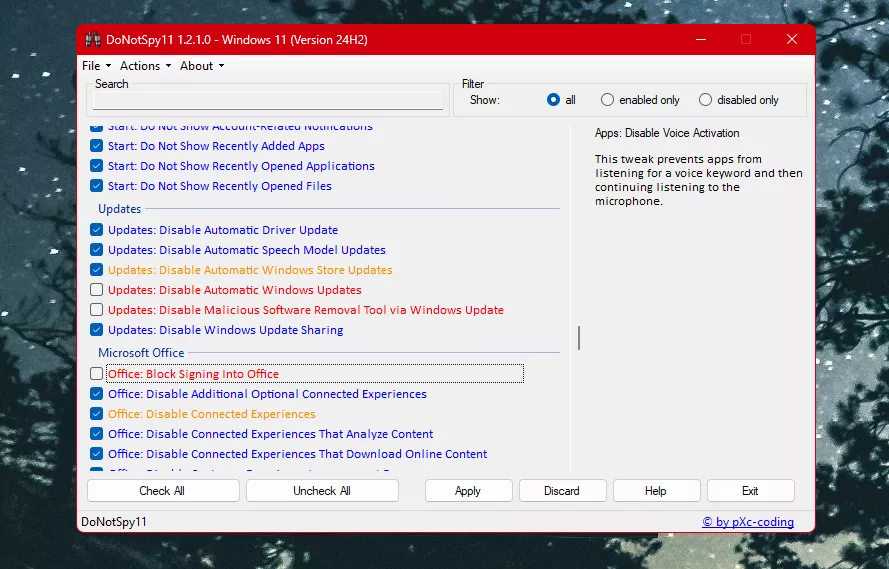Select the 'disabled only' filter option
Viewport: 889px width, 569px height.
(705, 100)
